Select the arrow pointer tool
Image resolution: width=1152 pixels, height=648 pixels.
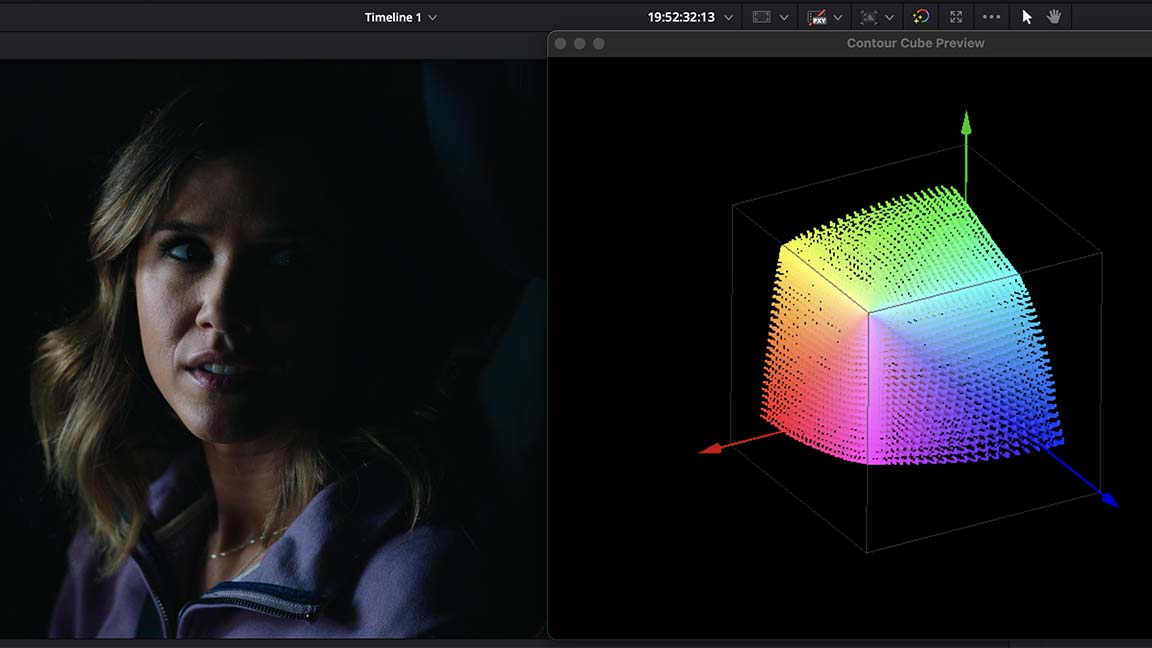[x=1027, y=17]
